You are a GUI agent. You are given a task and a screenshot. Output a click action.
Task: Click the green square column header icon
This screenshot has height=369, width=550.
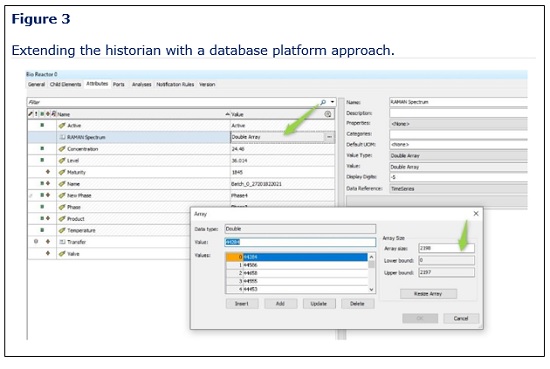pos(42,114)
